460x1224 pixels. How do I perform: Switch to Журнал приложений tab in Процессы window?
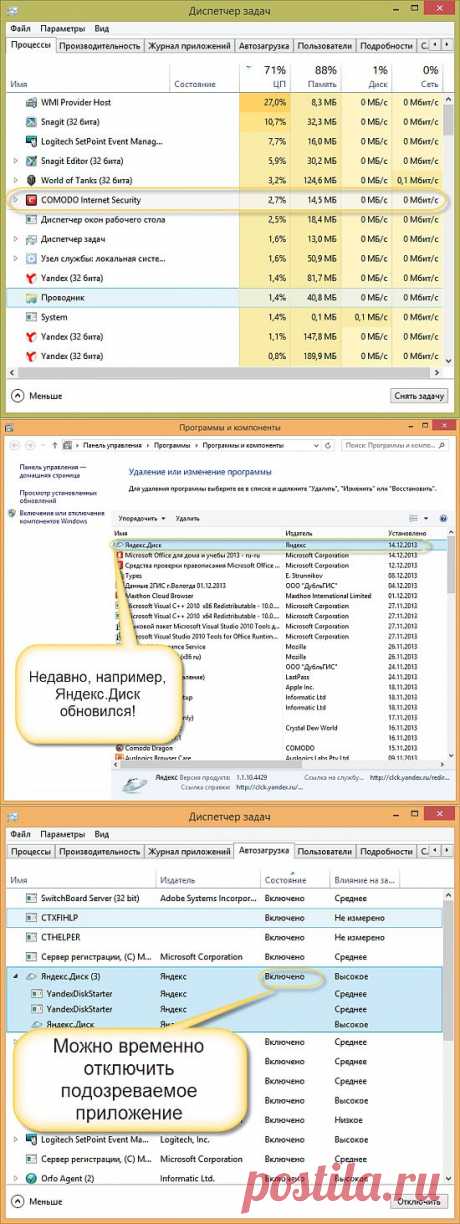(189, 46)
